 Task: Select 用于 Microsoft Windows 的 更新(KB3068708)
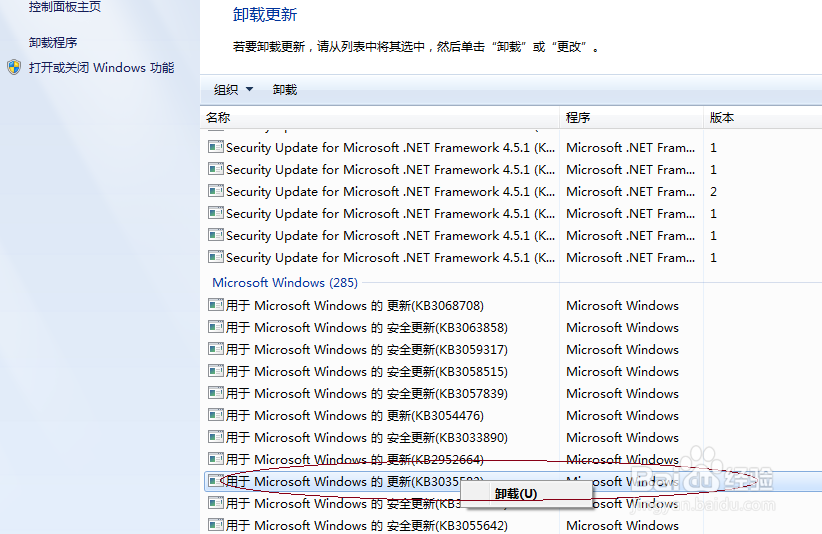click(354, 305)
